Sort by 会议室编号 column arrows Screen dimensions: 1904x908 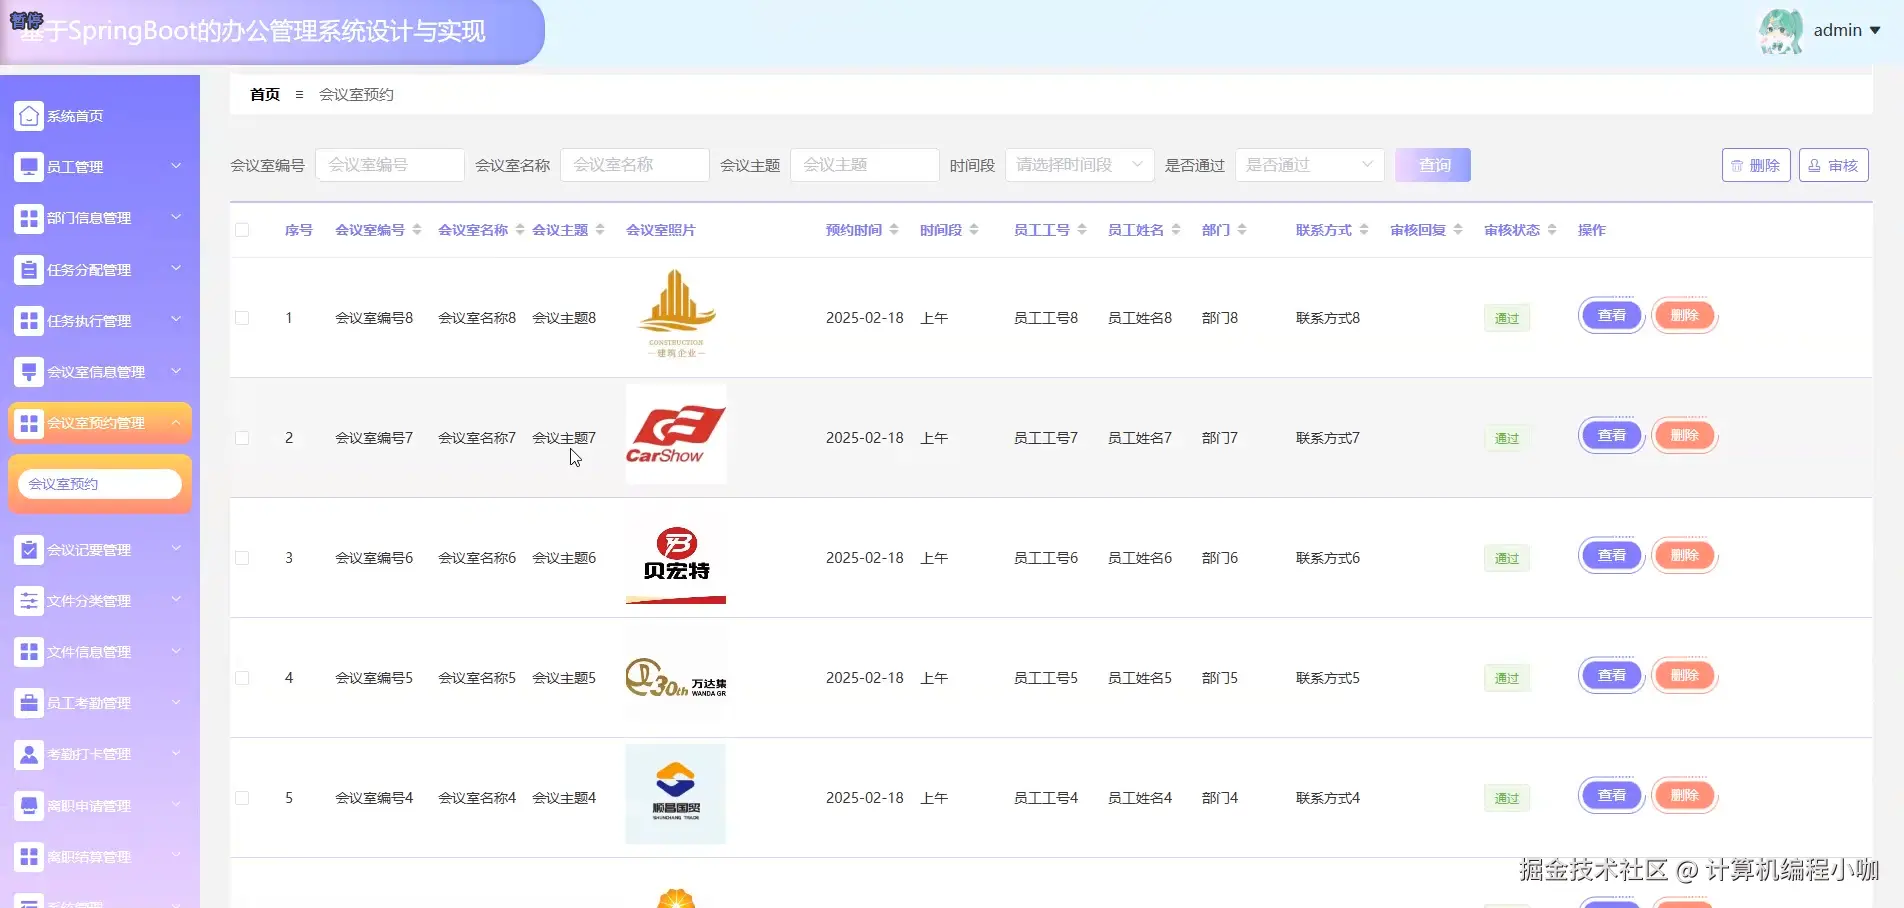pos(417,230)
